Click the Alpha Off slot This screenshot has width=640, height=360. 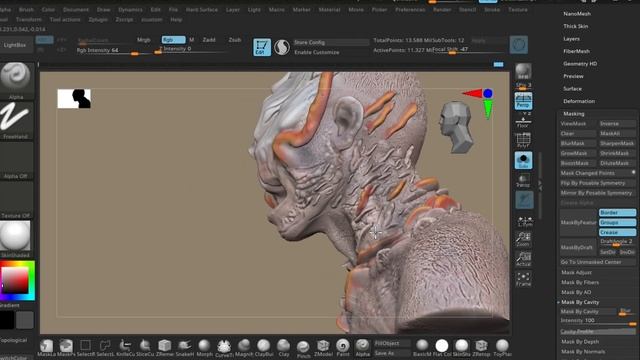(16, 160)
